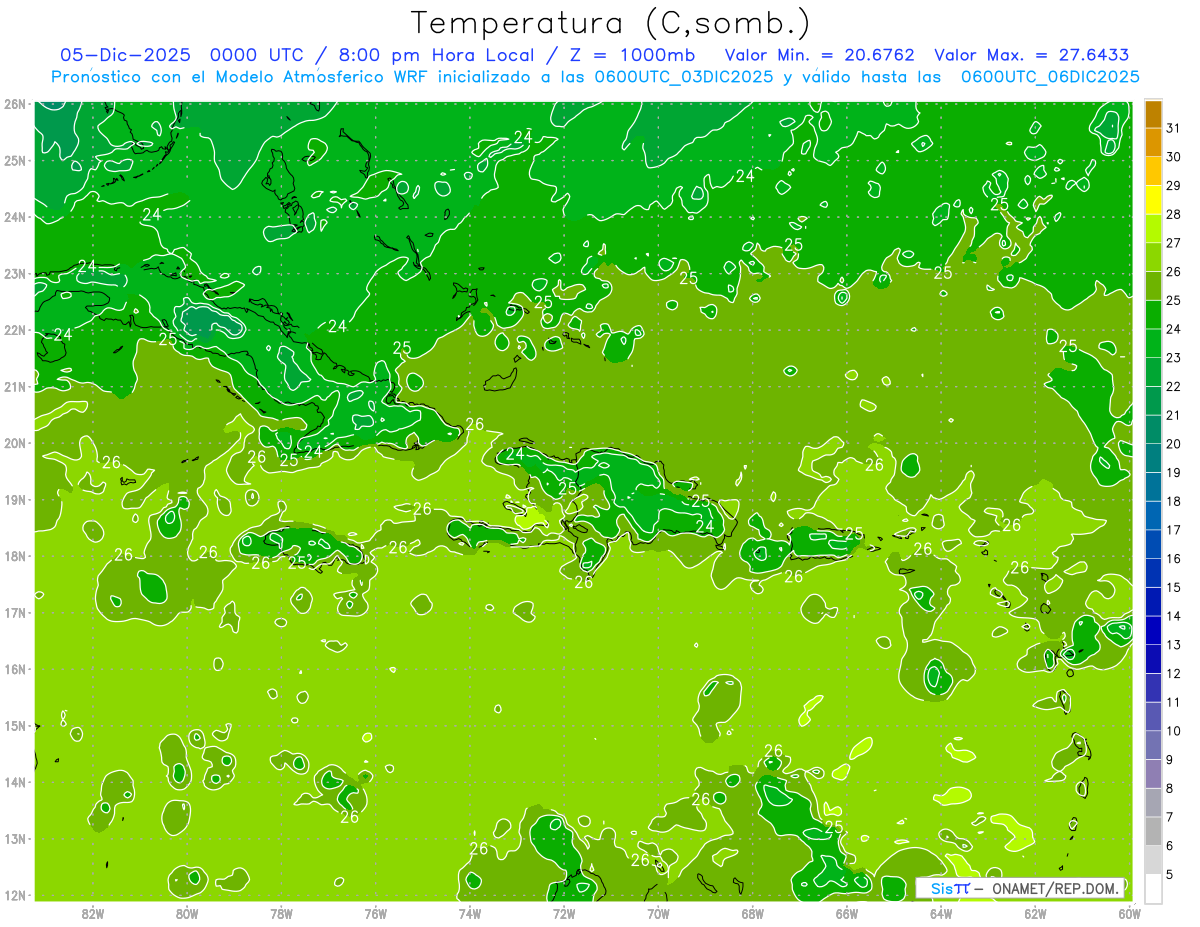Click the 70W longitude axis label
The image size is (1200, 927).
pos(658,912)
